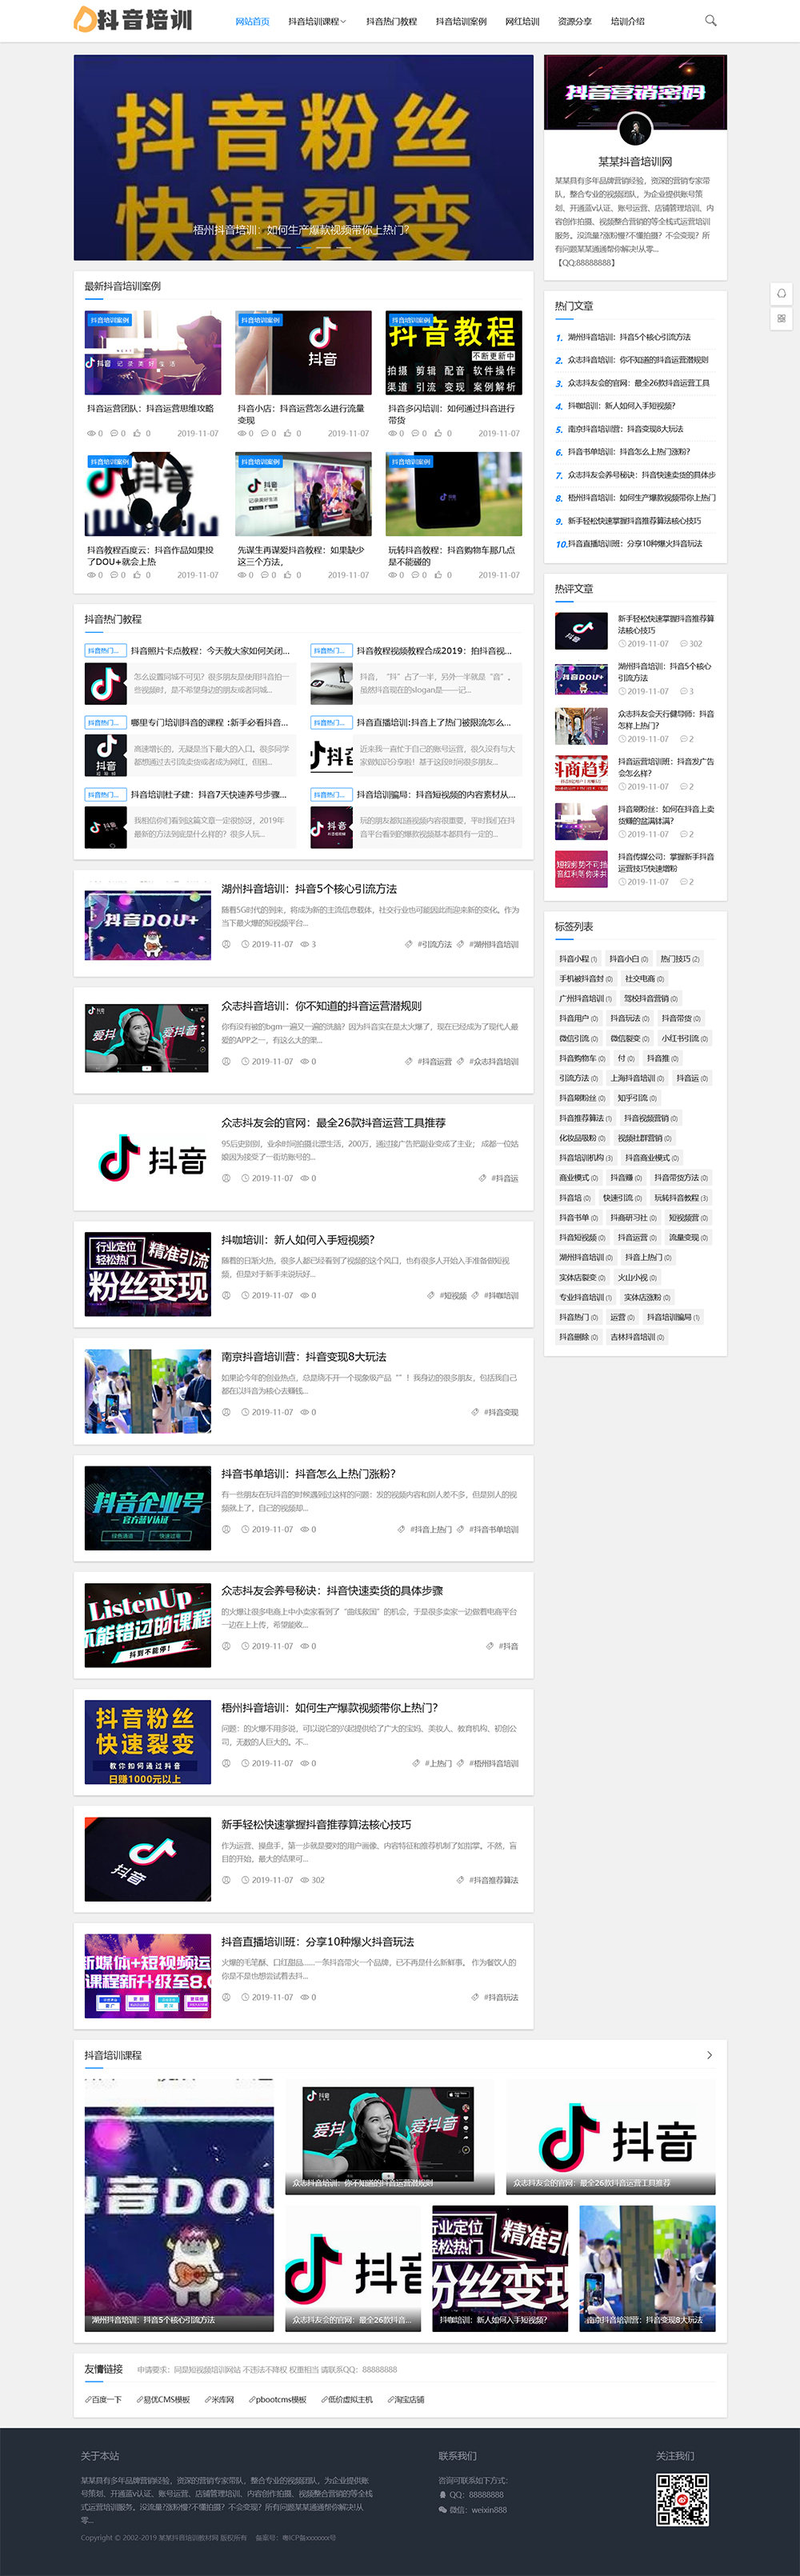The height and width of the screenshot is (2576, 800).
Task: Open article 众志抖友会养号秘诀 in main list
Action: (x=332, y=1591)
